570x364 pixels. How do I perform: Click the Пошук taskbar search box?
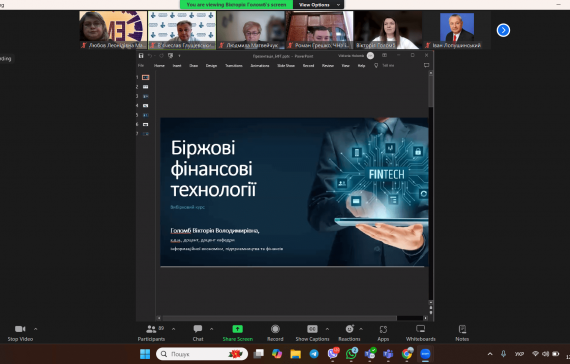click(x=202, y=354)
